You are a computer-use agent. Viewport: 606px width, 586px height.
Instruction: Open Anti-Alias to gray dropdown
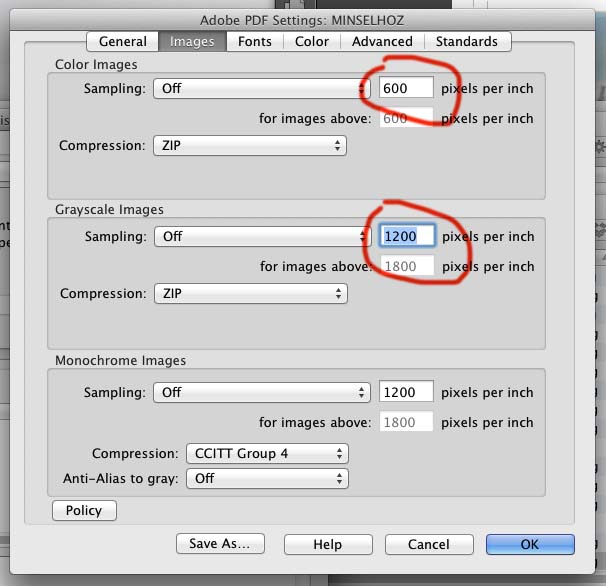[267, 479]
